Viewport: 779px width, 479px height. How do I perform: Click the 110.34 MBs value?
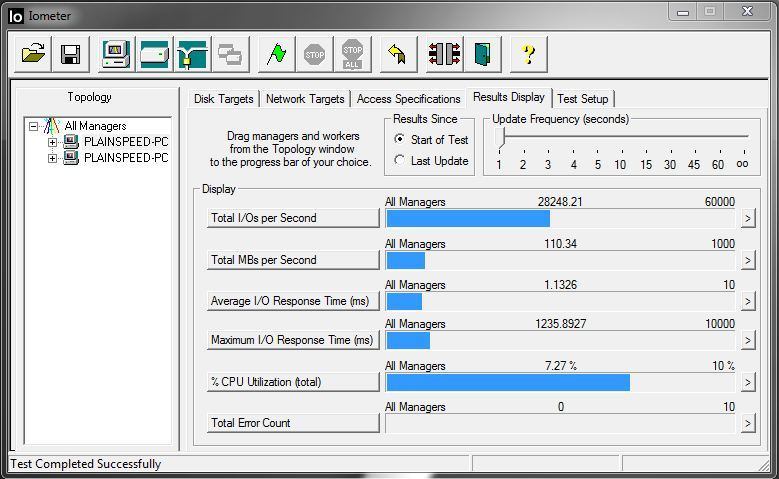[560, 243]
